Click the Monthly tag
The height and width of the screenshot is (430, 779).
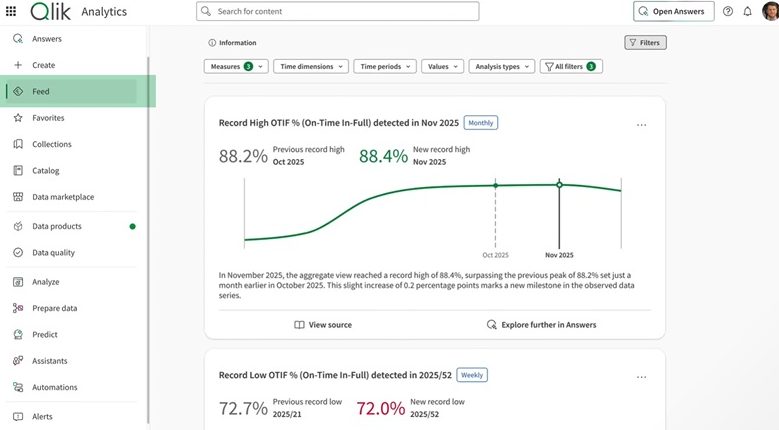[x=481, y=123]
